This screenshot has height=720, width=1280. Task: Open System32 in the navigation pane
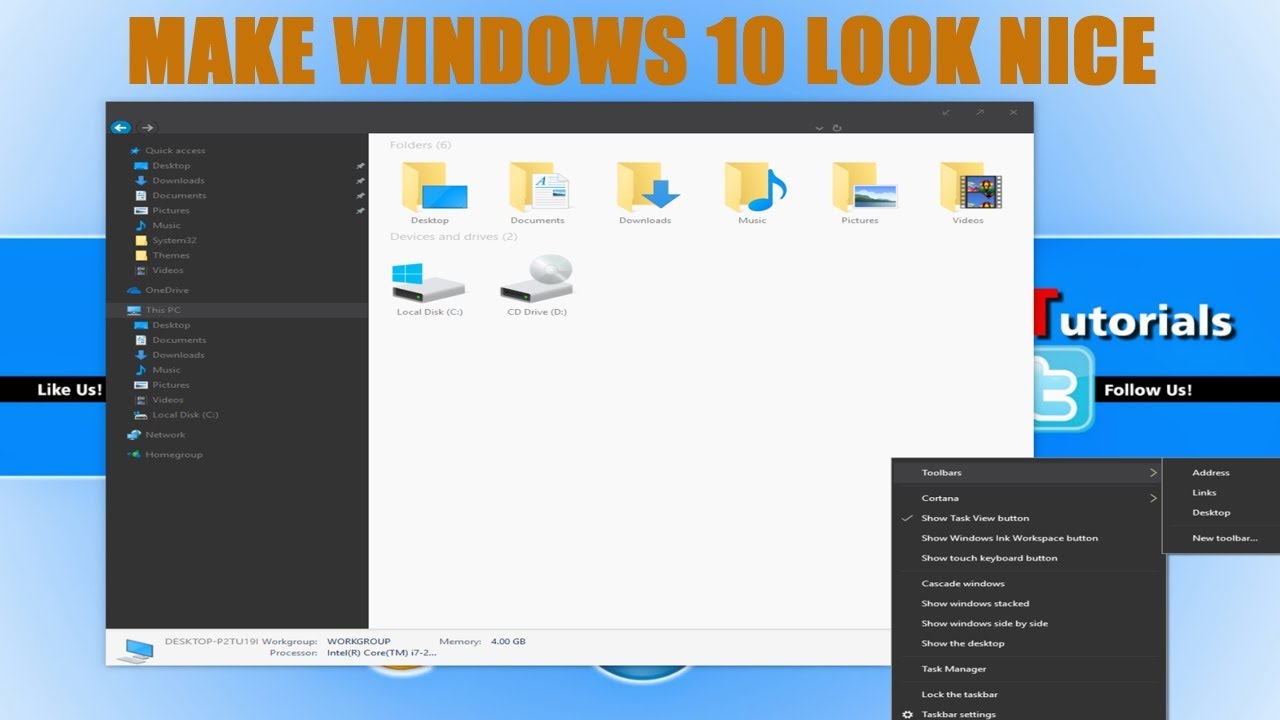174,241
